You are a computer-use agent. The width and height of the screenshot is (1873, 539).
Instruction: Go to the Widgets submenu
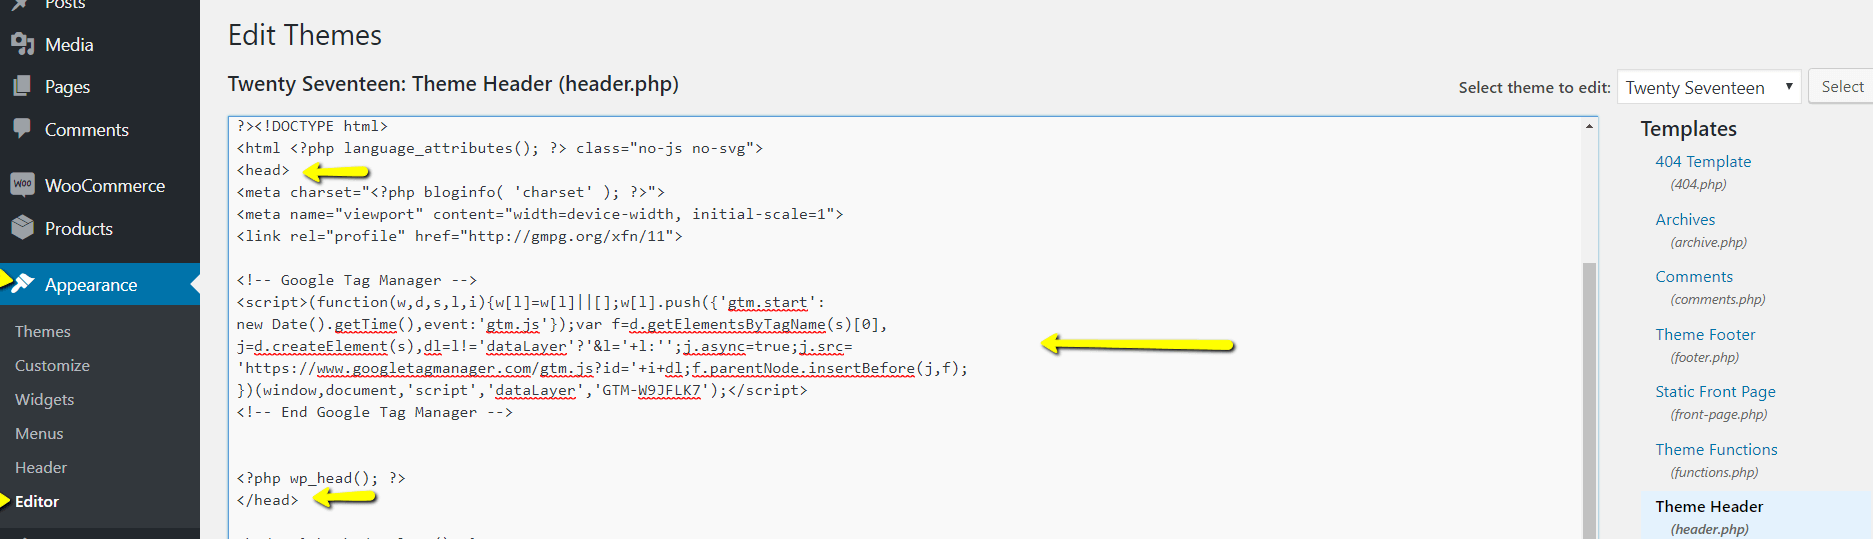click(x=45, y=399)
